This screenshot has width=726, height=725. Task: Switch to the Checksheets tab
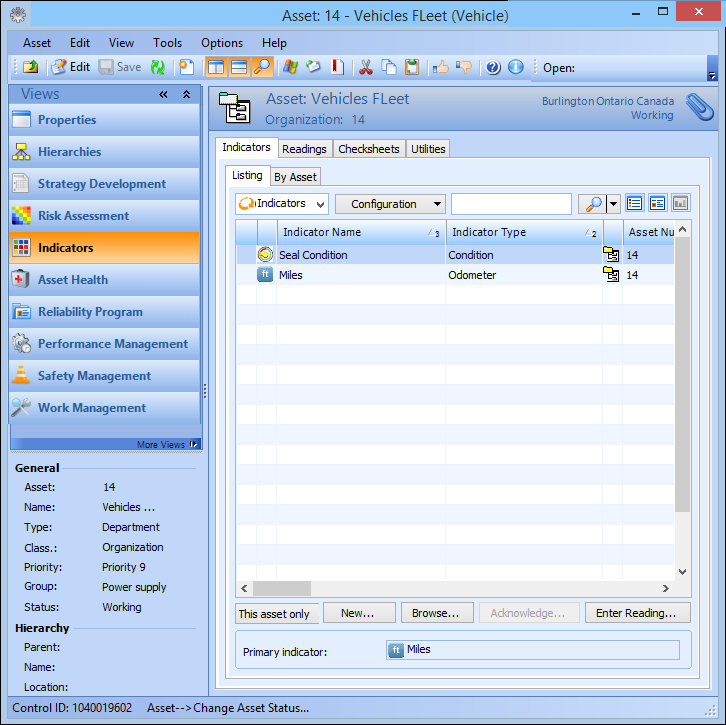tap(368, 149)
